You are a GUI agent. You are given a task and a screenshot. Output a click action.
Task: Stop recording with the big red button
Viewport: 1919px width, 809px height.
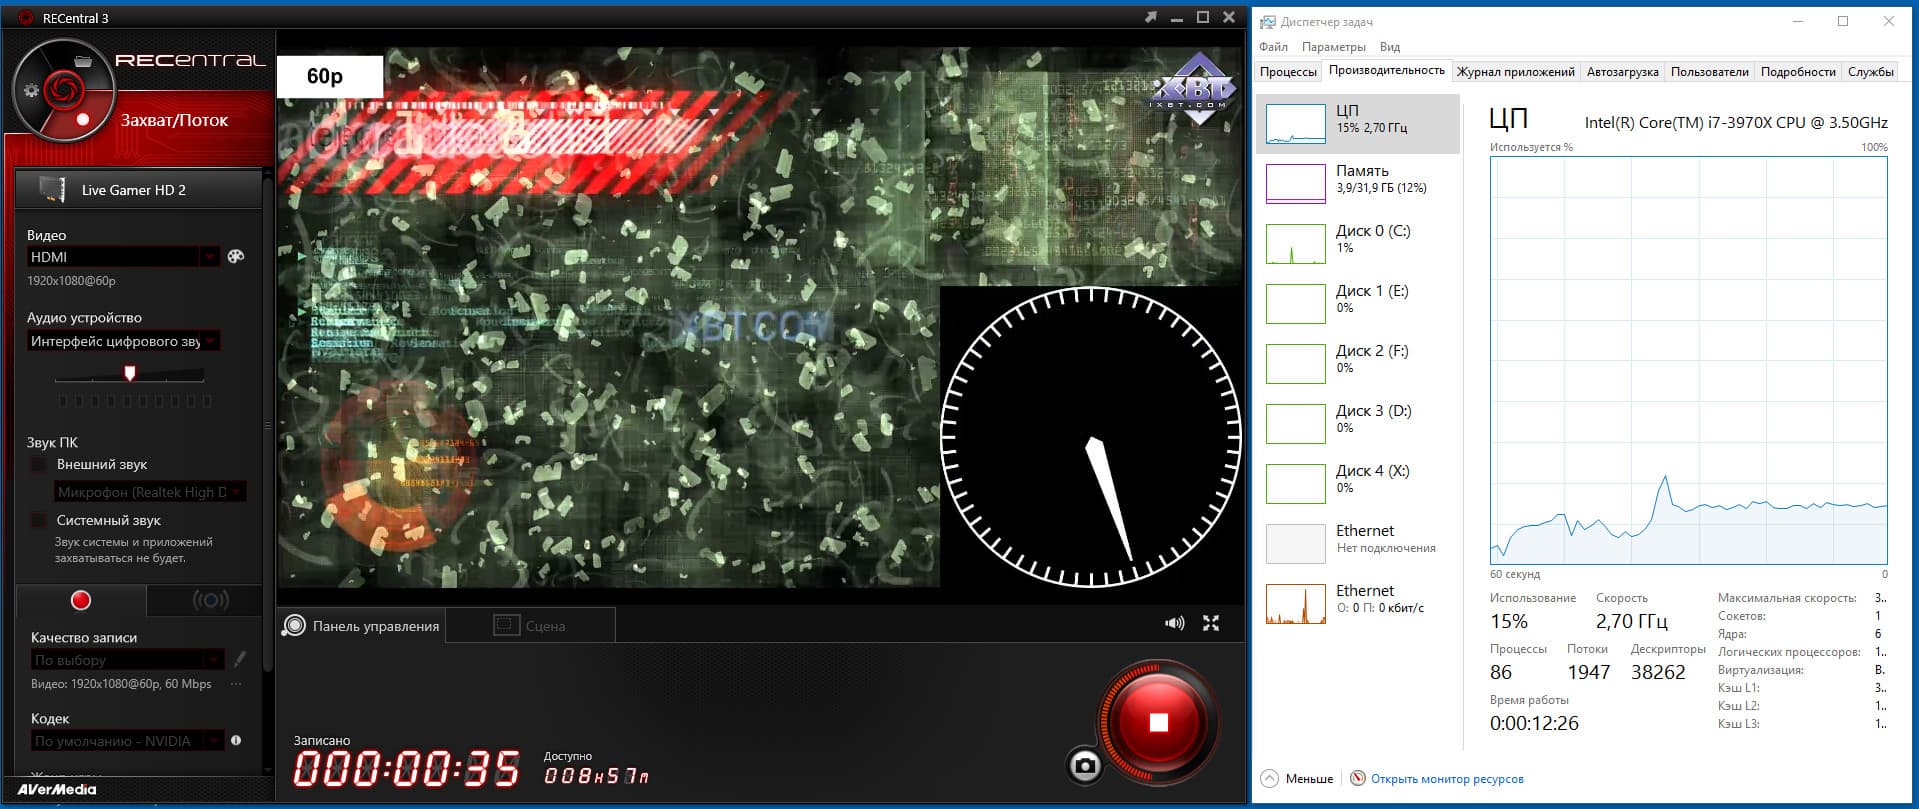(x=1159, y=722)
